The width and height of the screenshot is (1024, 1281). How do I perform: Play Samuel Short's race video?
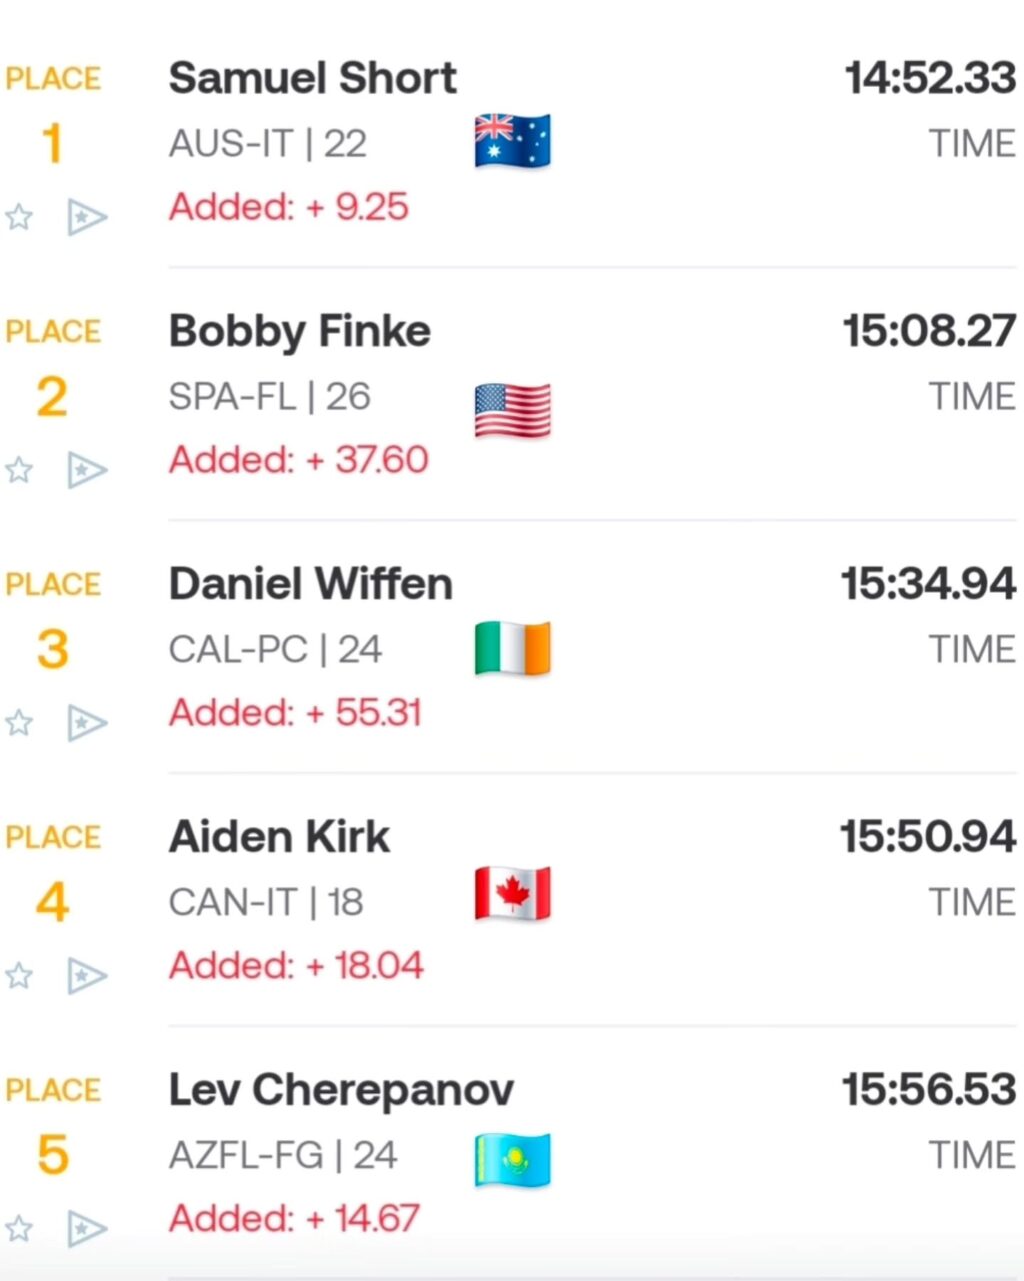(x=87, y=216)
